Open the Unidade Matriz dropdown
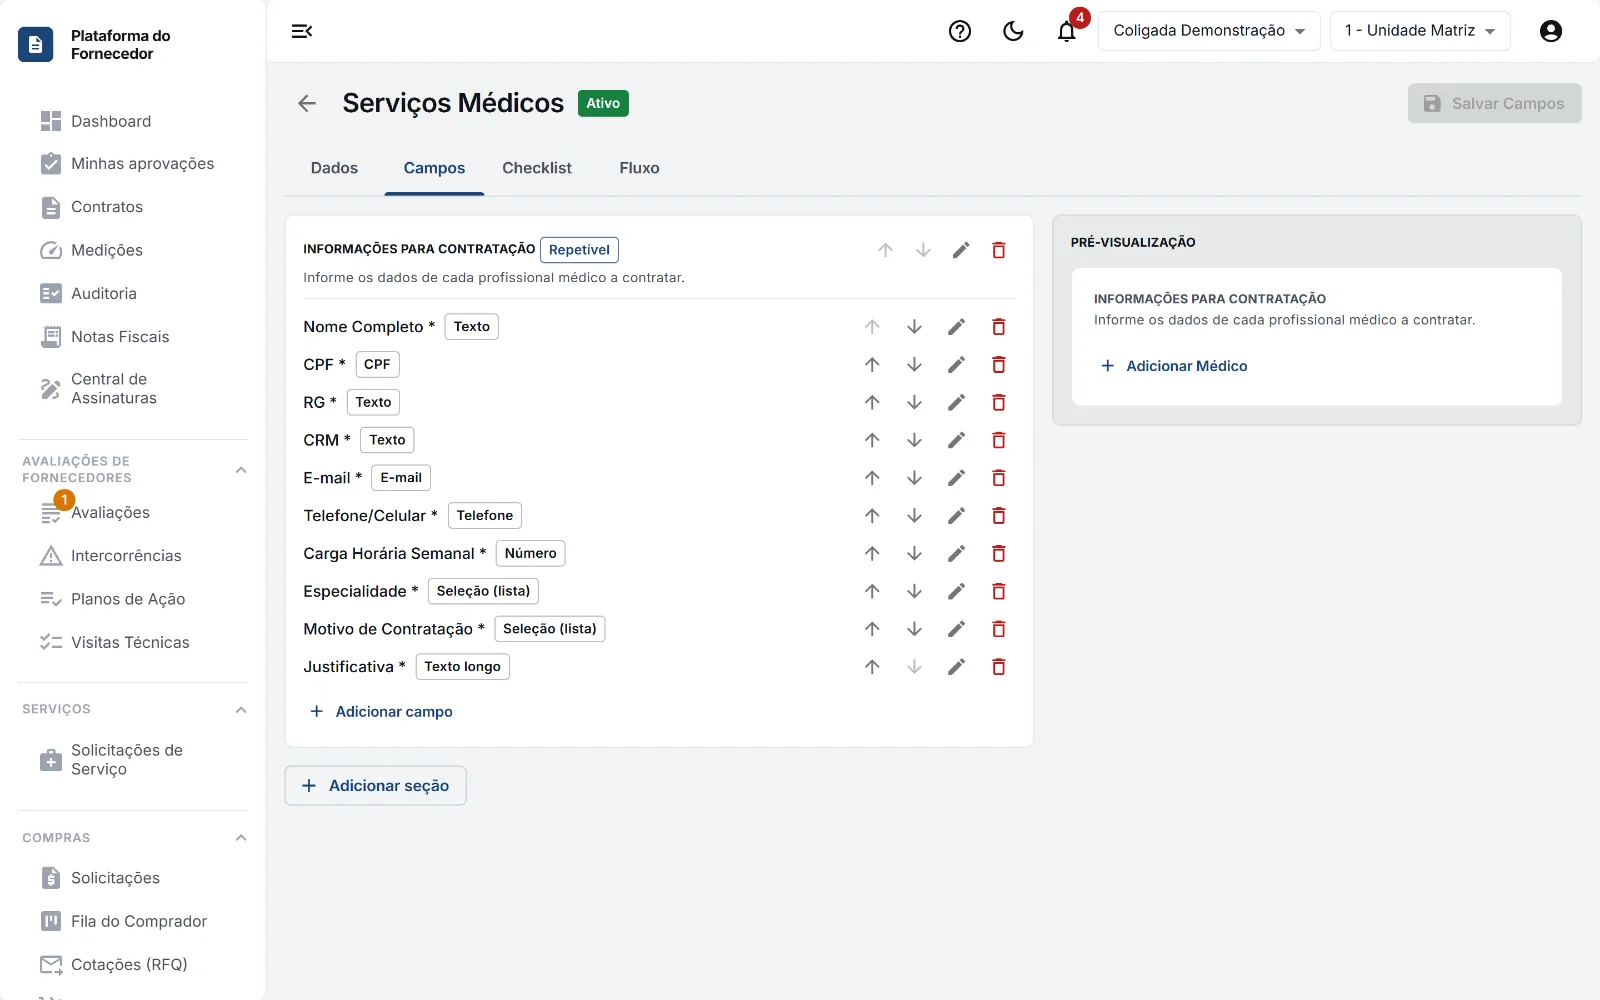The width and height of the screenshot is (1600, 1000). [x=1420, y=31]
